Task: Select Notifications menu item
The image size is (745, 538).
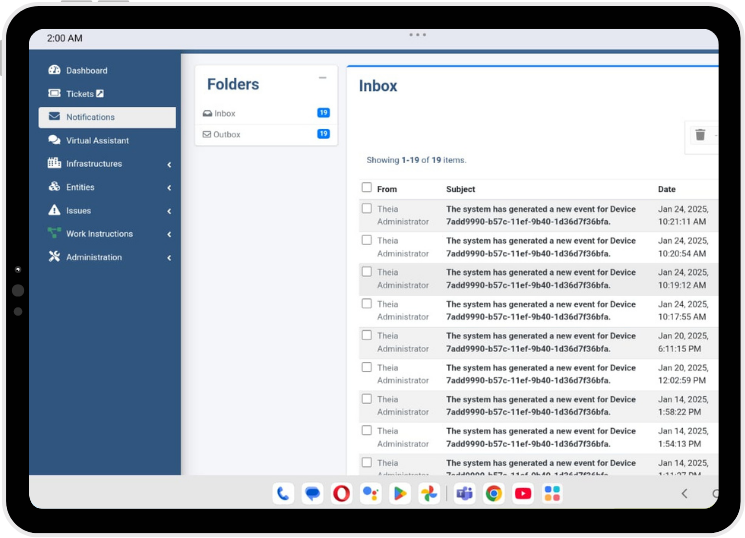Action: [x=107, y=117]
